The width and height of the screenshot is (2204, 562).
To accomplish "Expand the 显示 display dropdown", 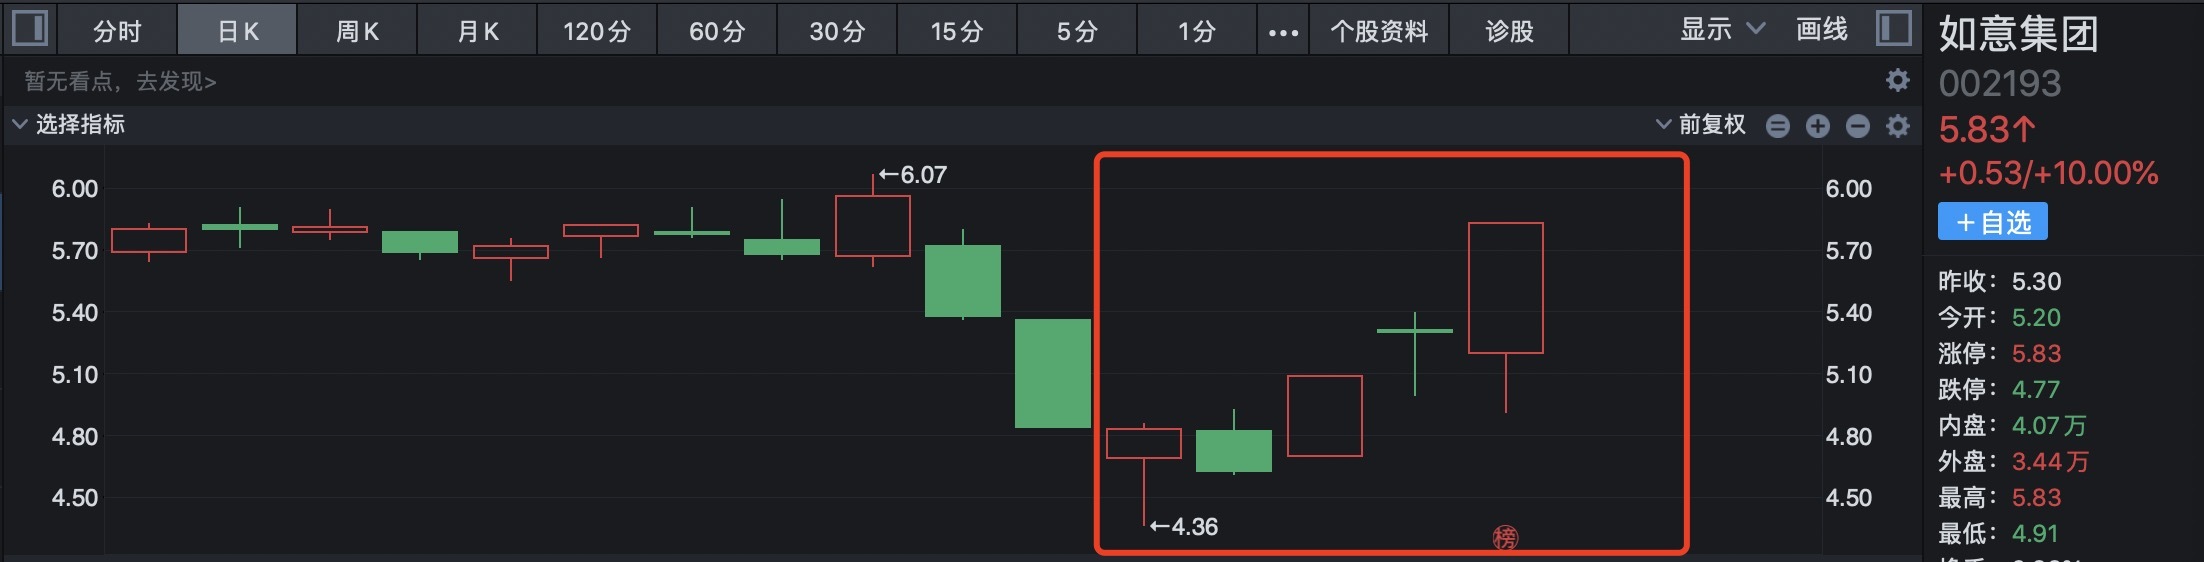I will point(1722,30).
